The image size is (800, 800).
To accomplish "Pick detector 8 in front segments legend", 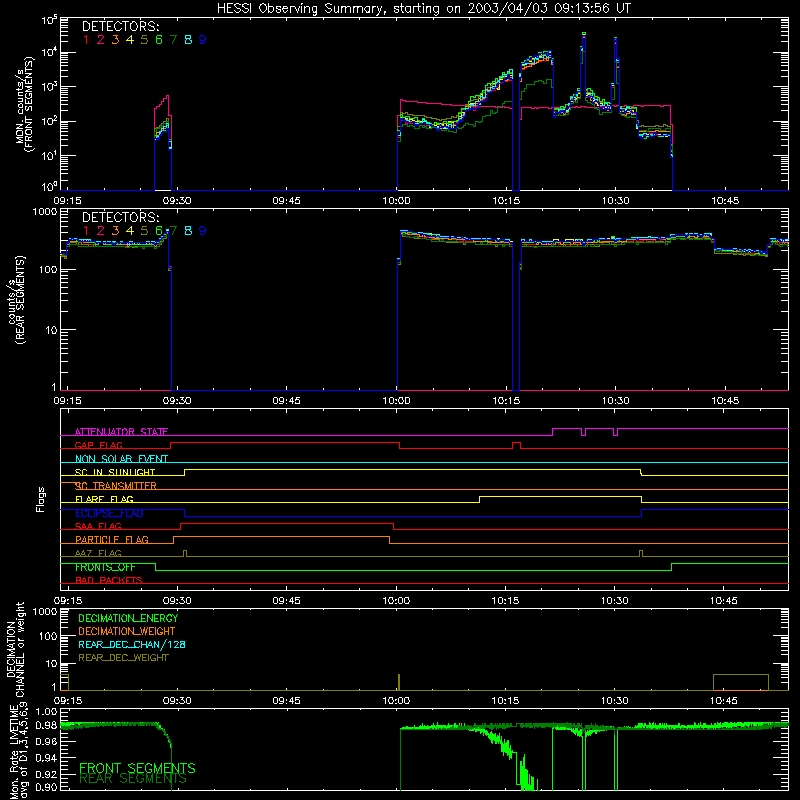I will 188,40.
